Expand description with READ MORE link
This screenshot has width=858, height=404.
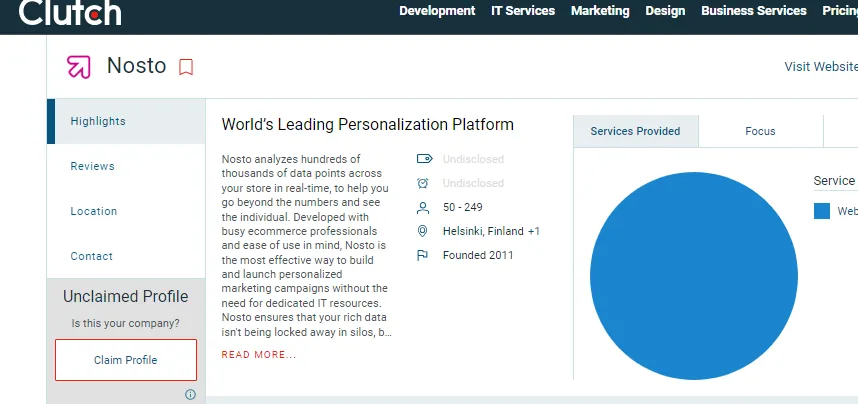point(258,355)
